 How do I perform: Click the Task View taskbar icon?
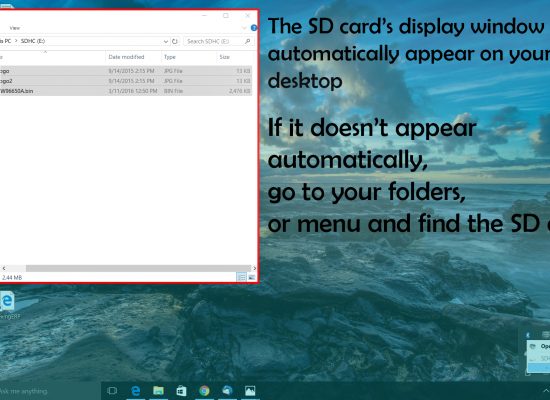112,391
